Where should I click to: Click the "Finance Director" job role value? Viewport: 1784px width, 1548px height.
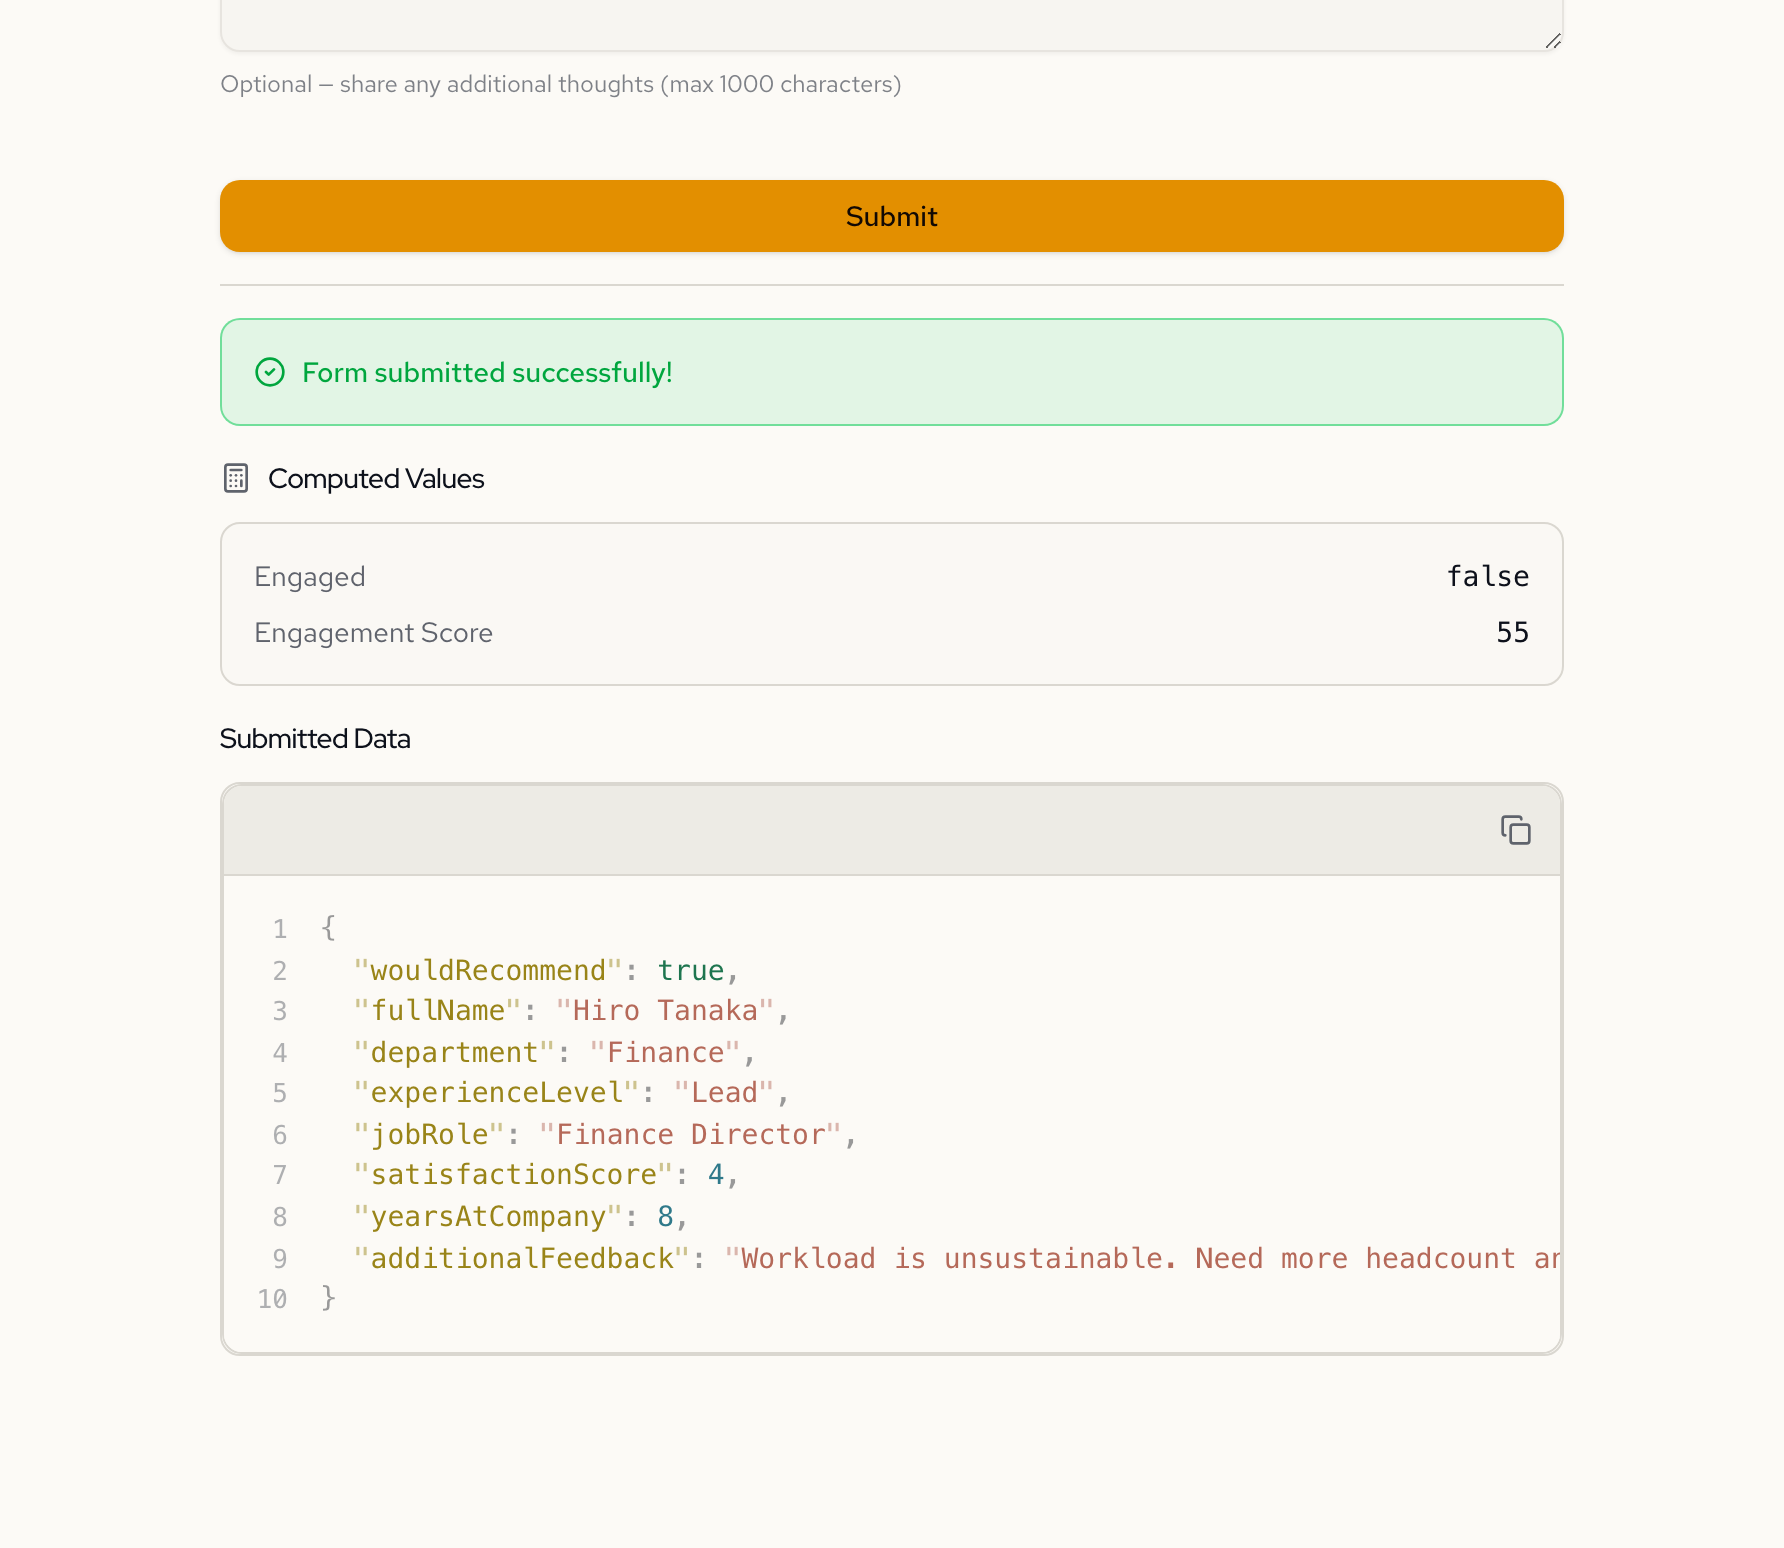coord(690,1134)
